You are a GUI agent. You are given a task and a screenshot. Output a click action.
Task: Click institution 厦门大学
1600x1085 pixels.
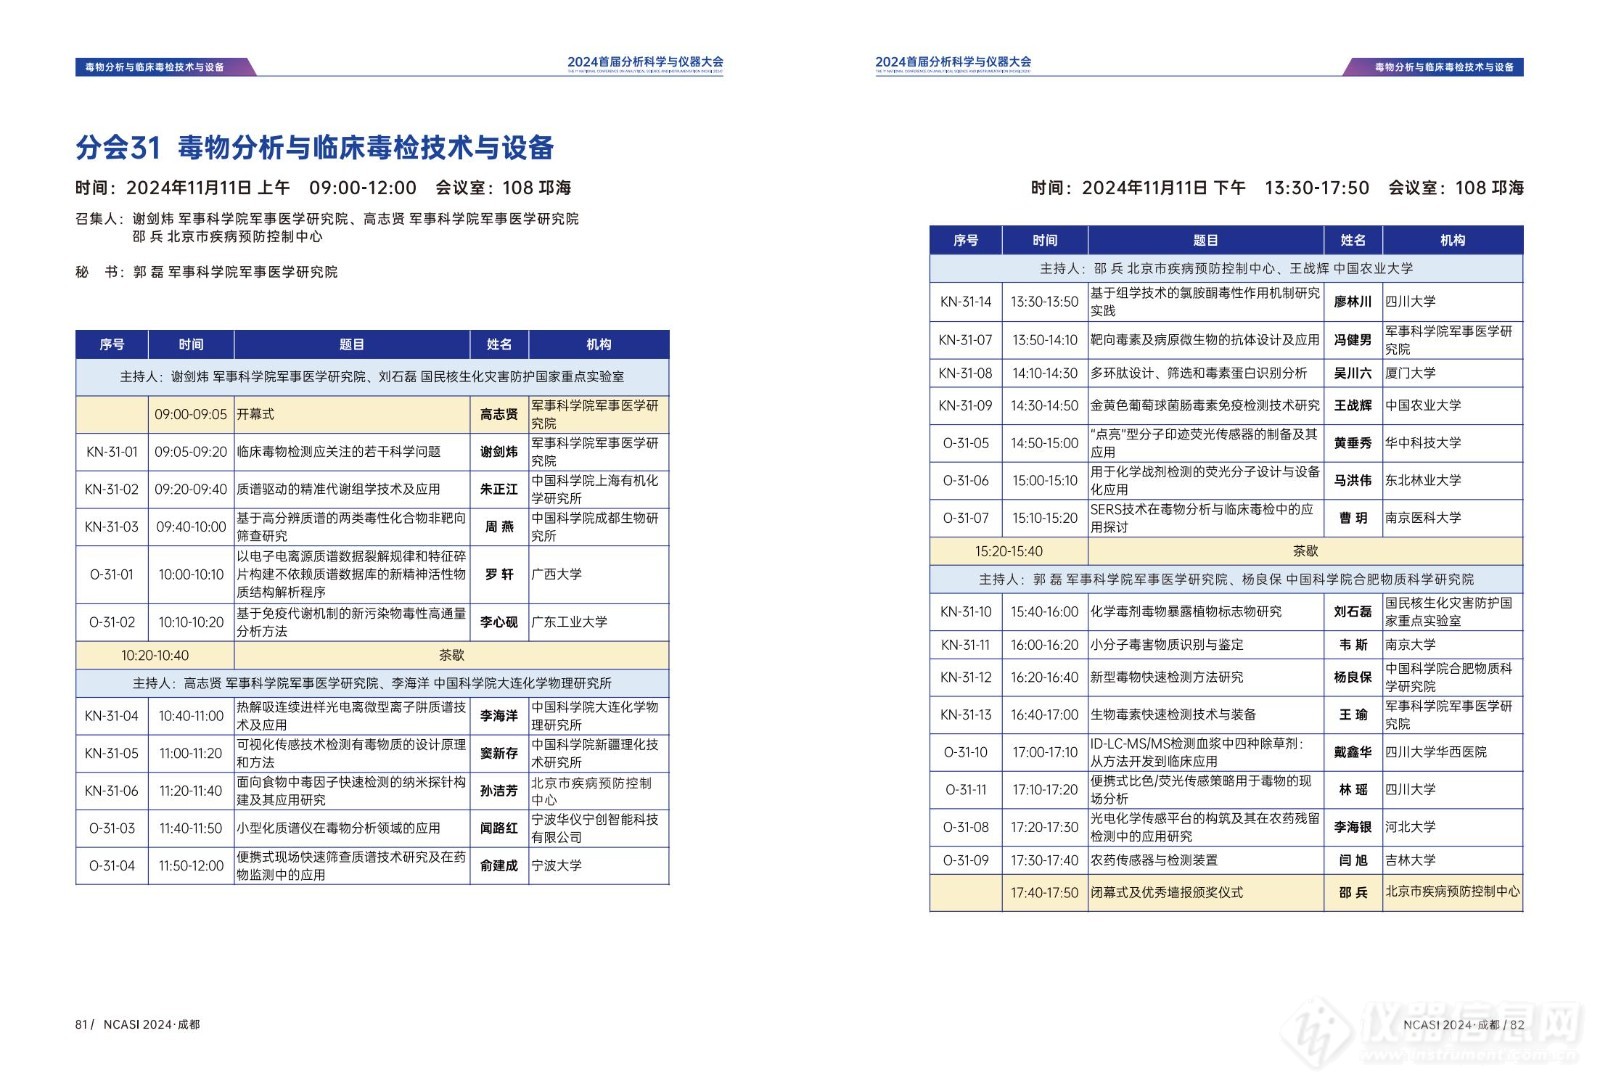(x=1410, y=373)
